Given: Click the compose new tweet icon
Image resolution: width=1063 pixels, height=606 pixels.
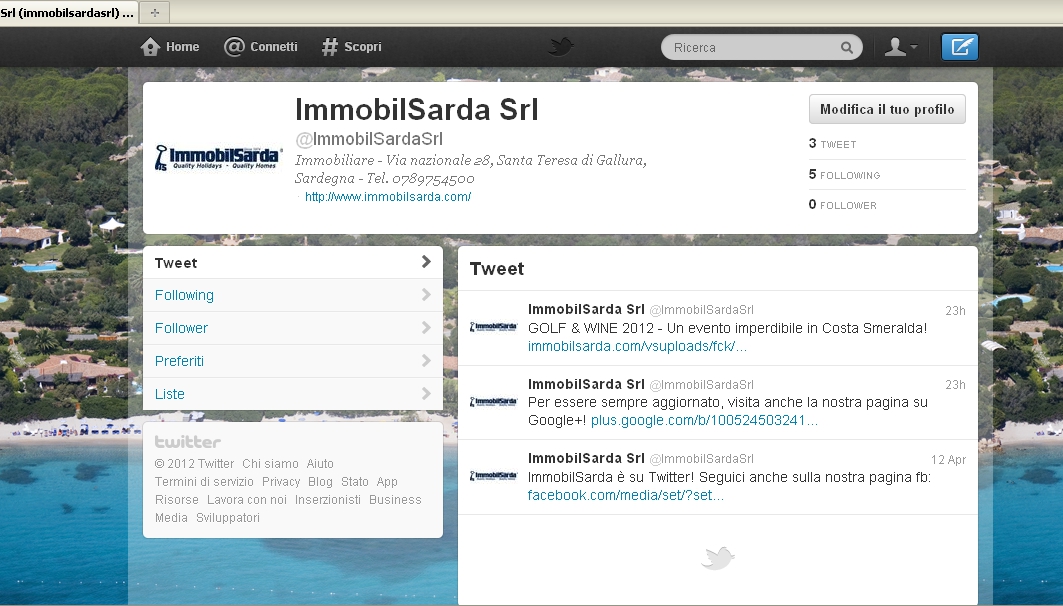Looking at the screenshot, I should (960, 47).
